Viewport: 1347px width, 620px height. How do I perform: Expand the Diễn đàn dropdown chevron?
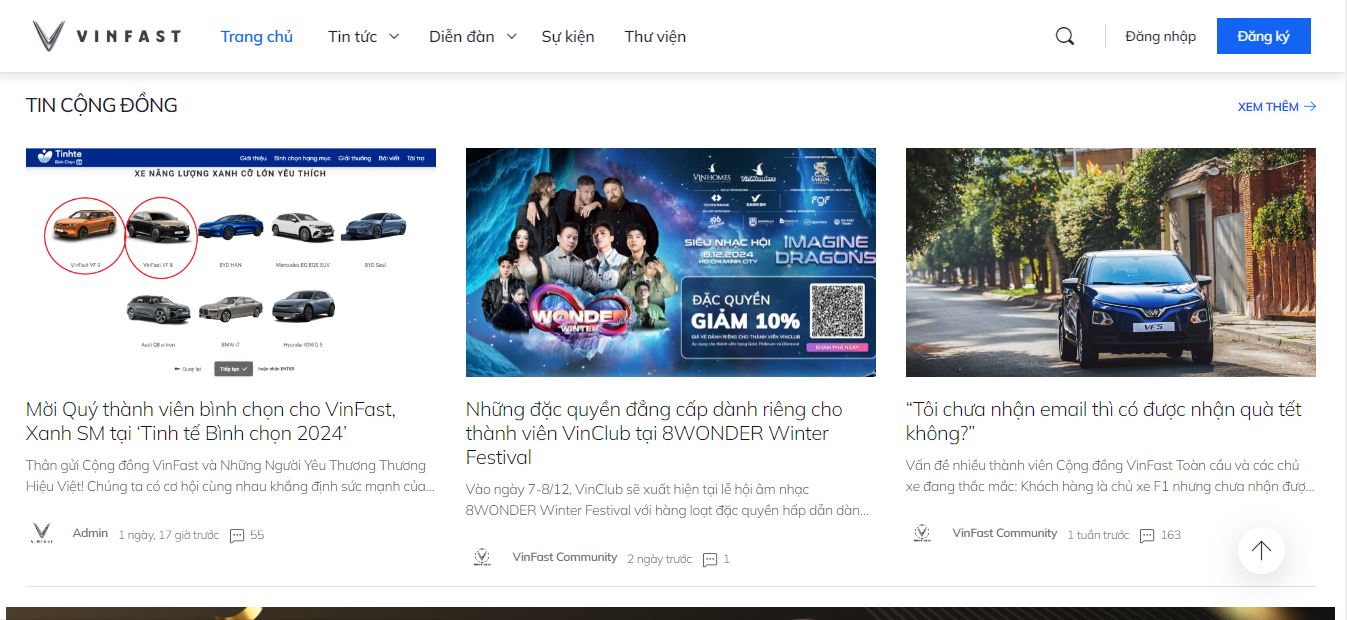(511, 36)
